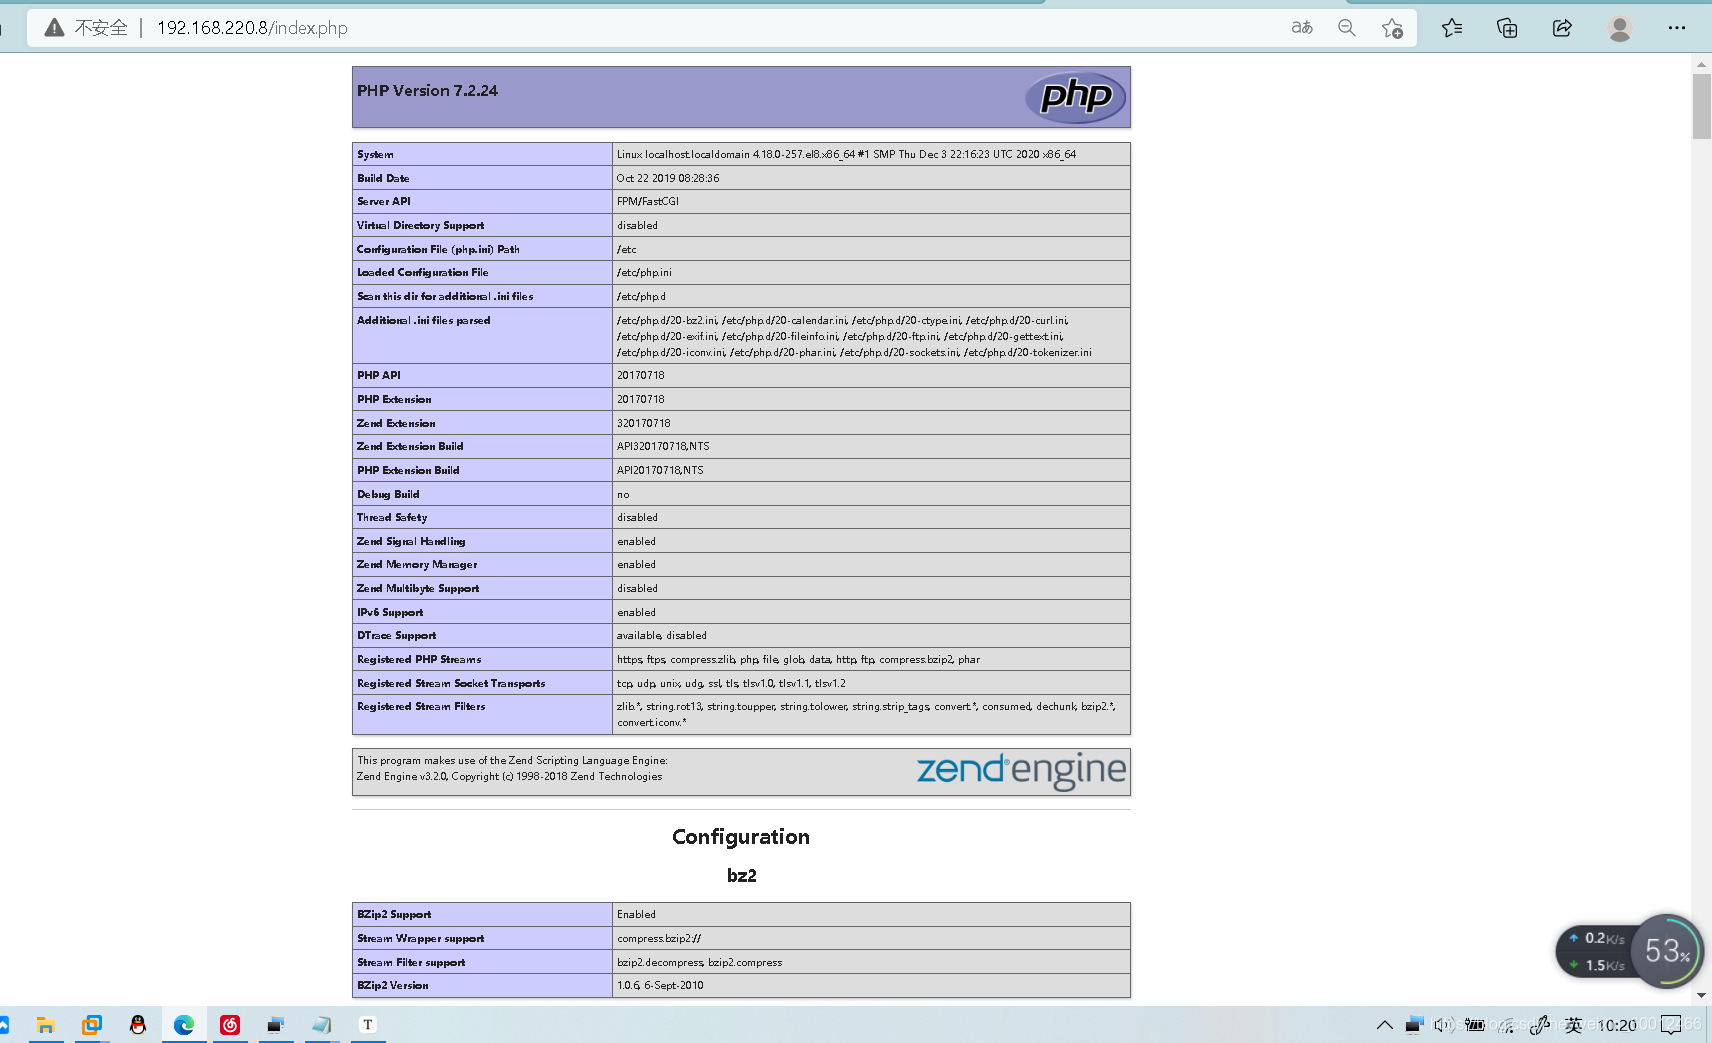Open the favorites list icon
1712x1043 pixels.
pyautogui.click(x=1452, y=28)
